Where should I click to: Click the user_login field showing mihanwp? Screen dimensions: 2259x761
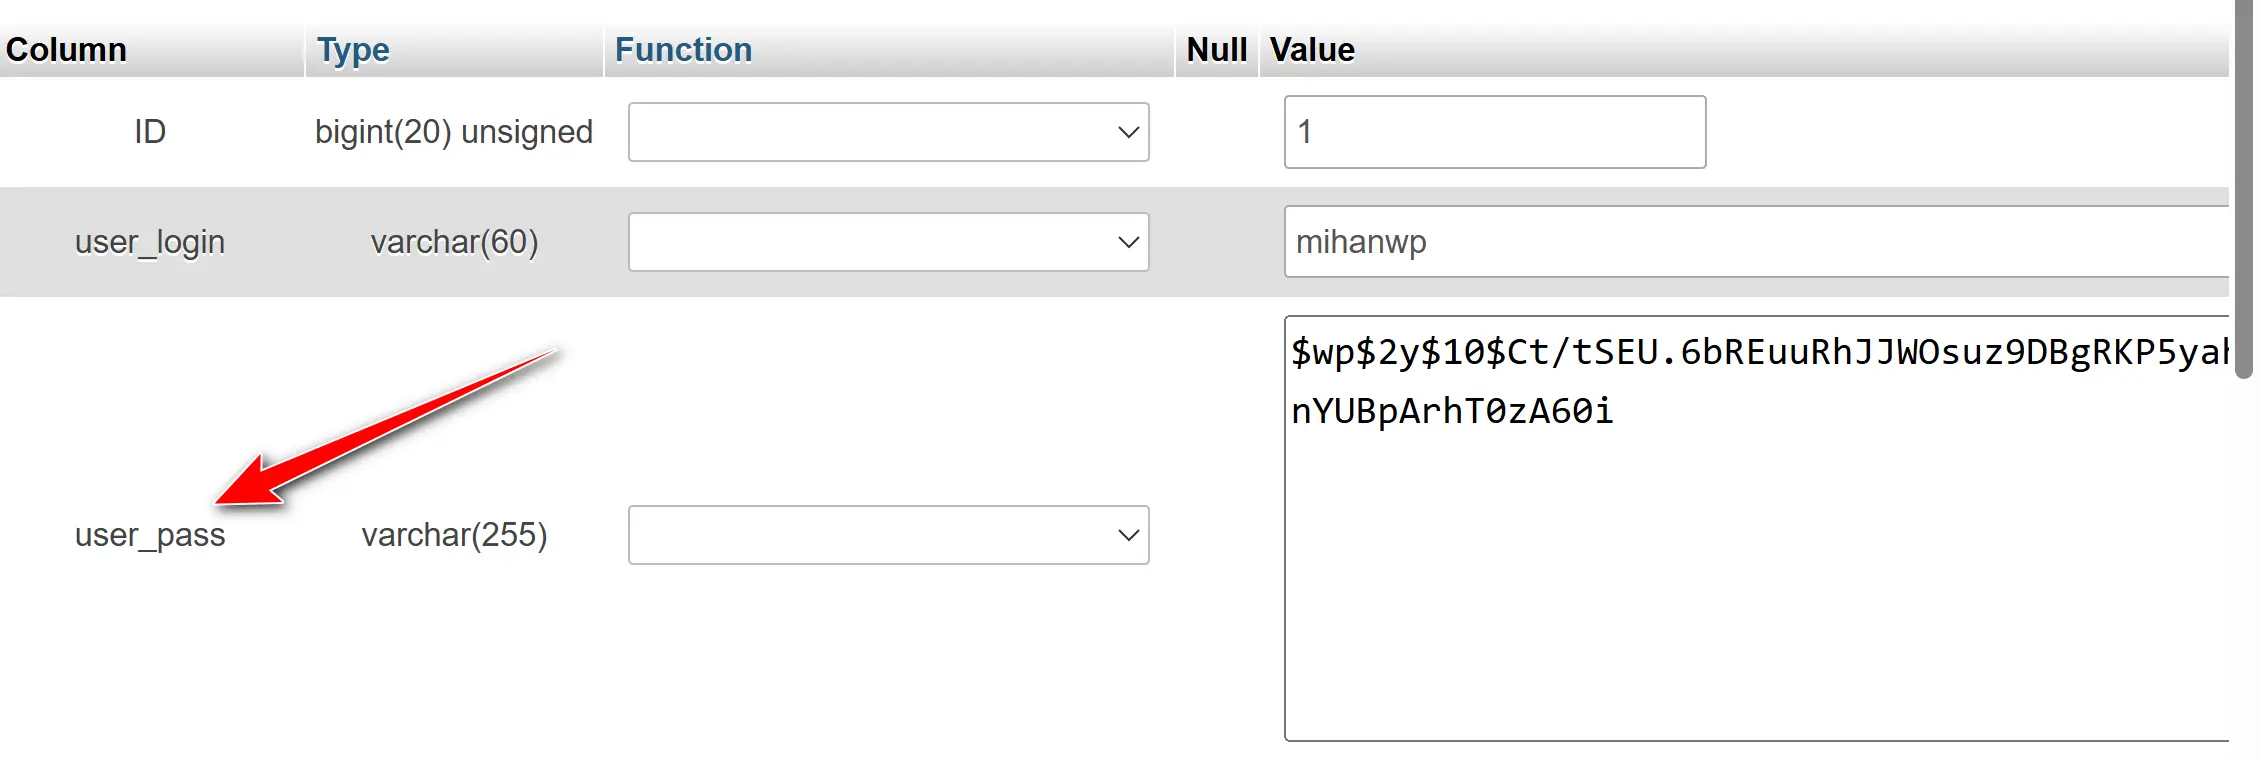pos(1755,242)
